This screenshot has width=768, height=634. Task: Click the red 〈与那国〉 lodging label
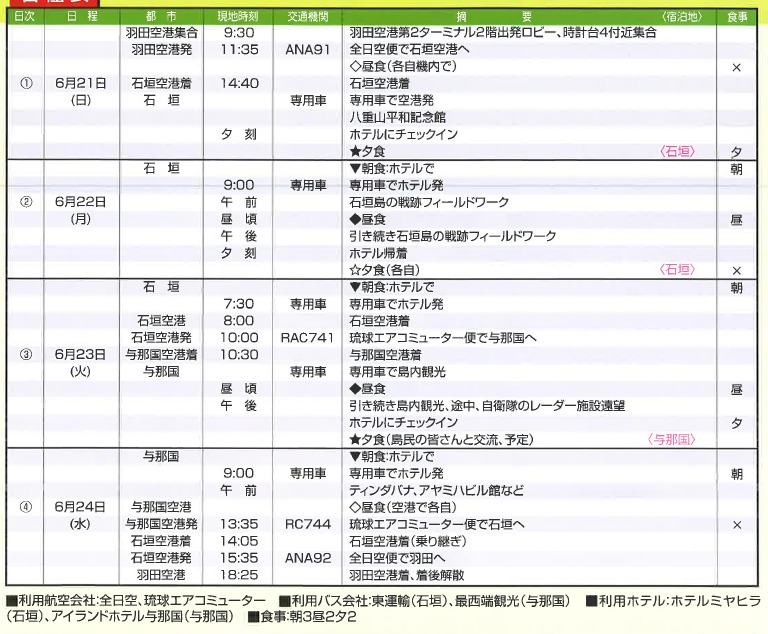pyautogui.click(x=672, y=439)
